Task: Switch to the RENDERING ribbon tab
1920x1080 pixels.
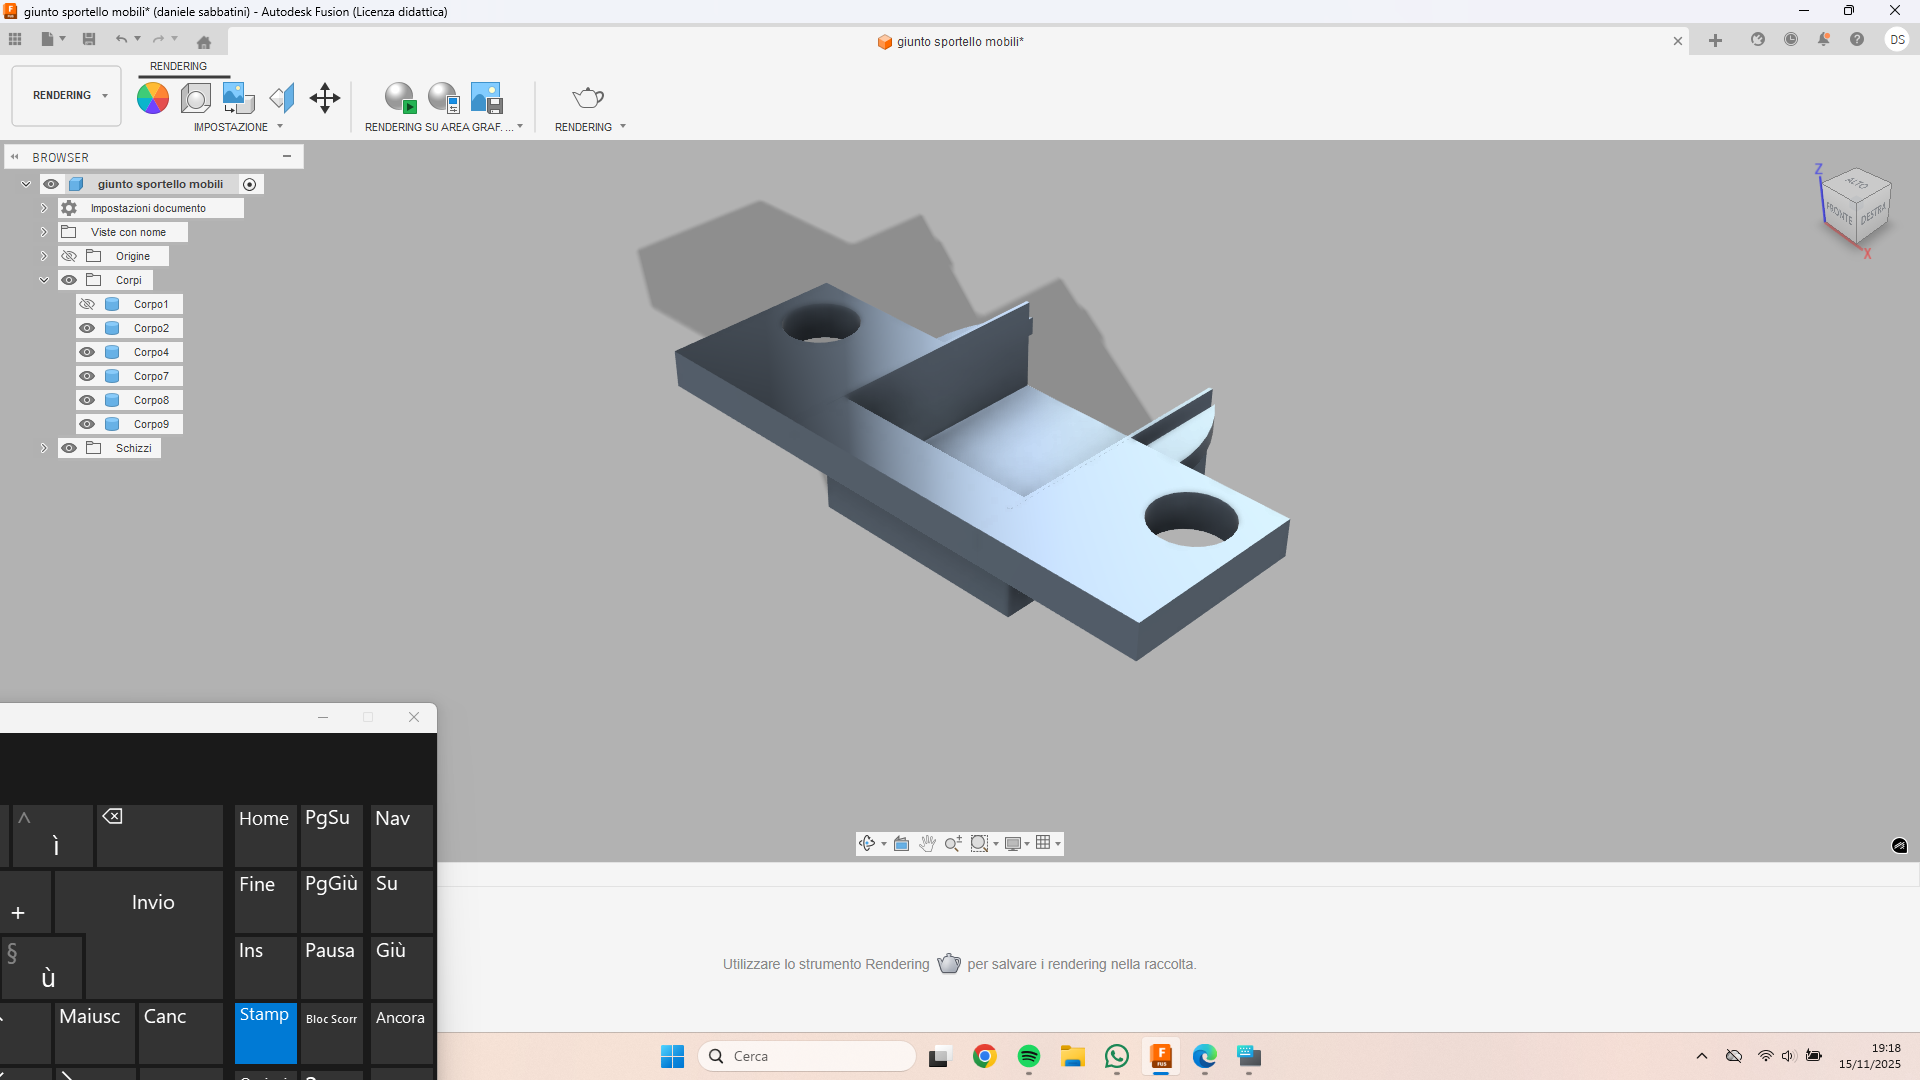Action: click(x=179, y=66)
